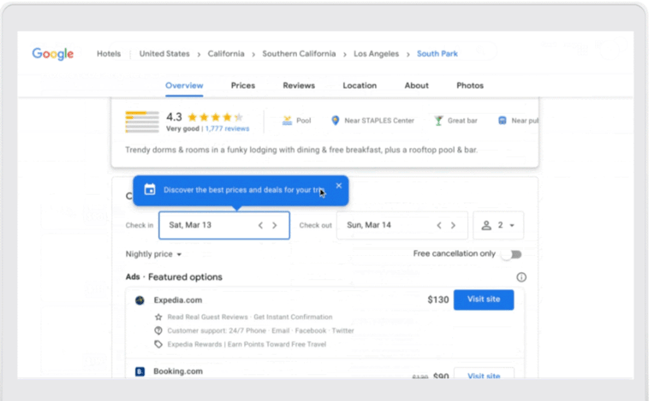Click the Google logo

(53, 54)
